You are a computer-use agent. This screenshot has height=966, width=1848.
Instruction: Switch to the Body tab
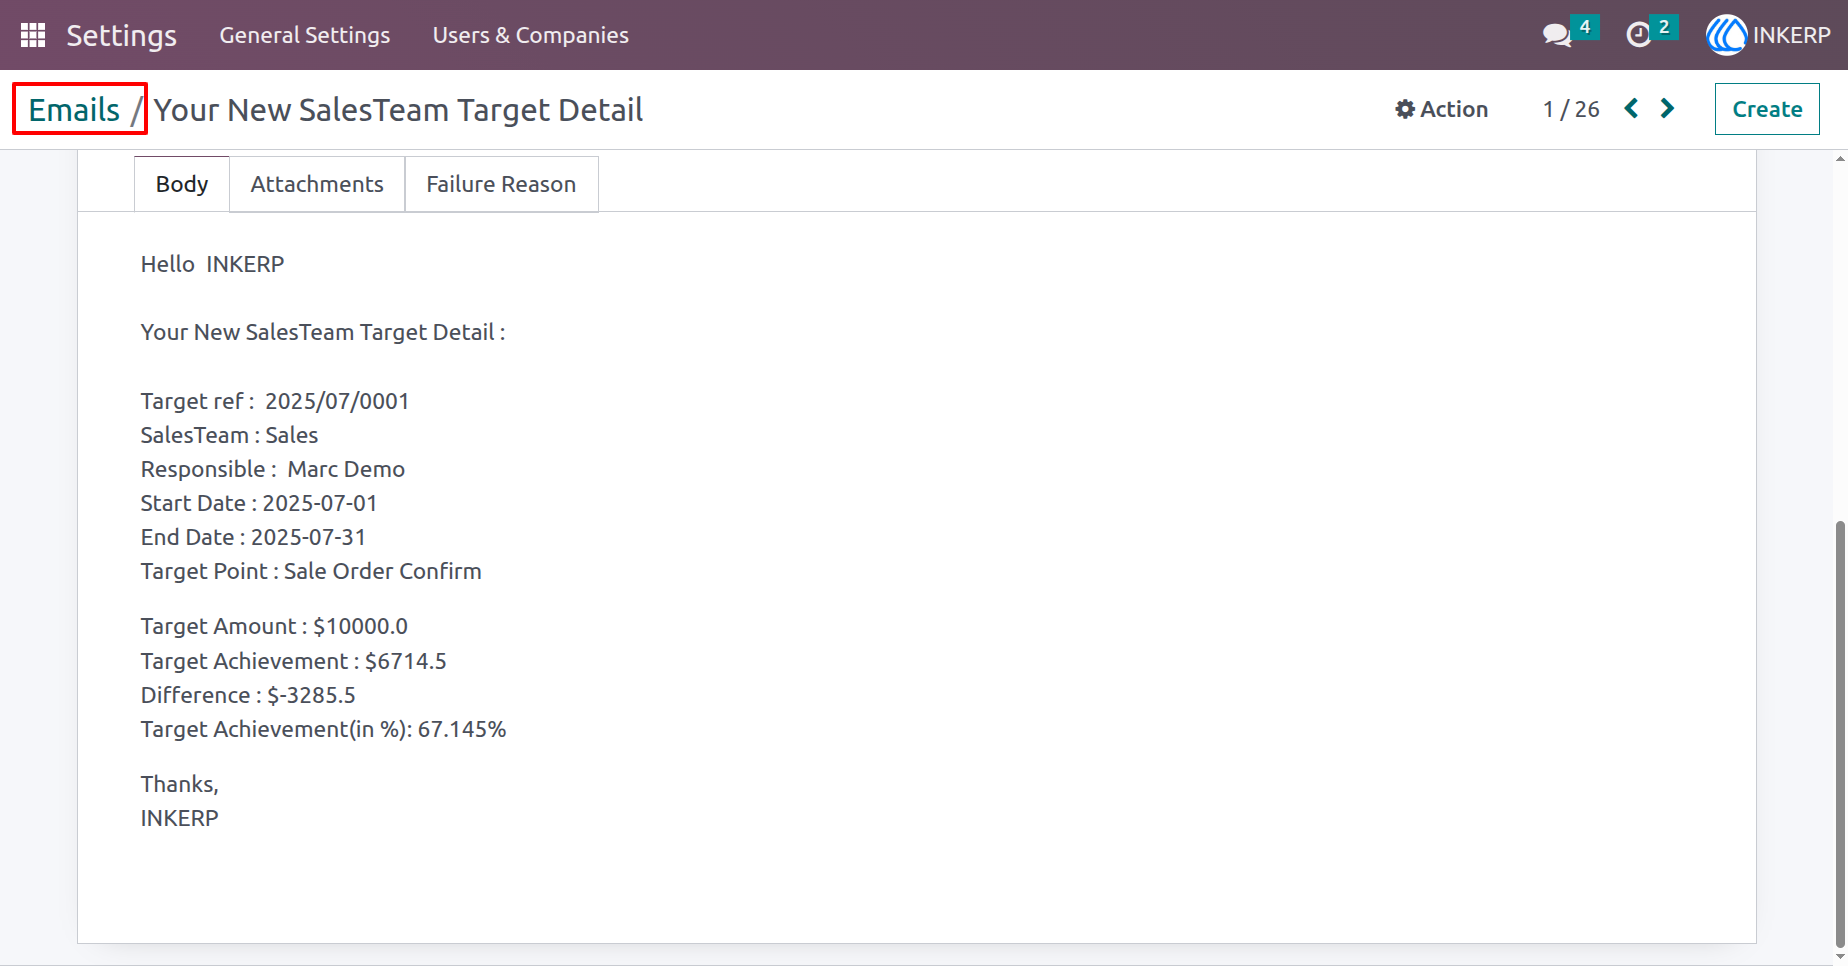(182, 184)
